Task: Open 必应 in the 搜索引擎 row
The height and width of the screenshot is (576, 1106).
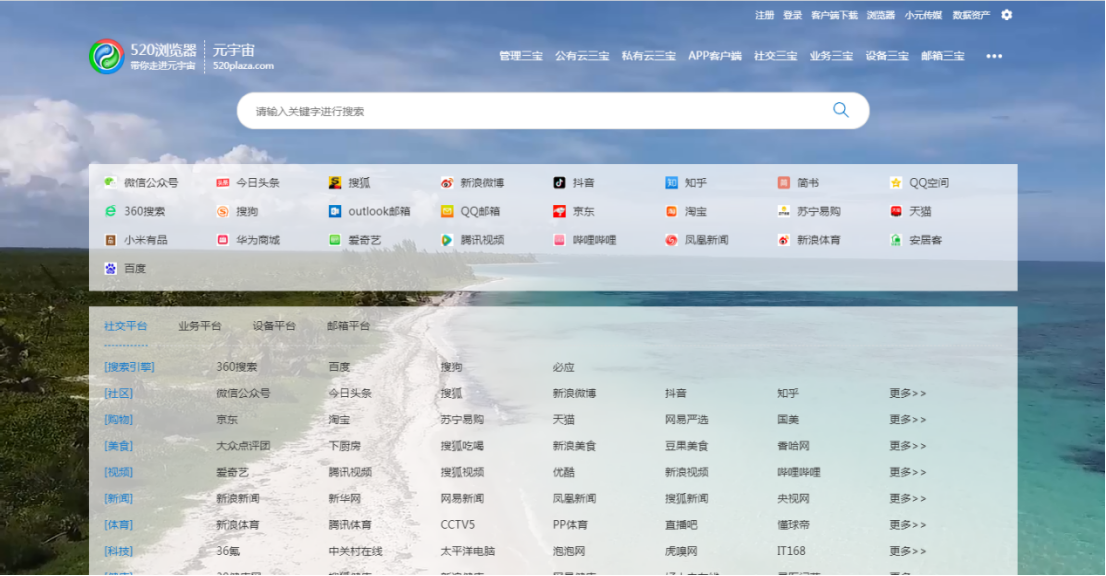Action: point(564,367)
